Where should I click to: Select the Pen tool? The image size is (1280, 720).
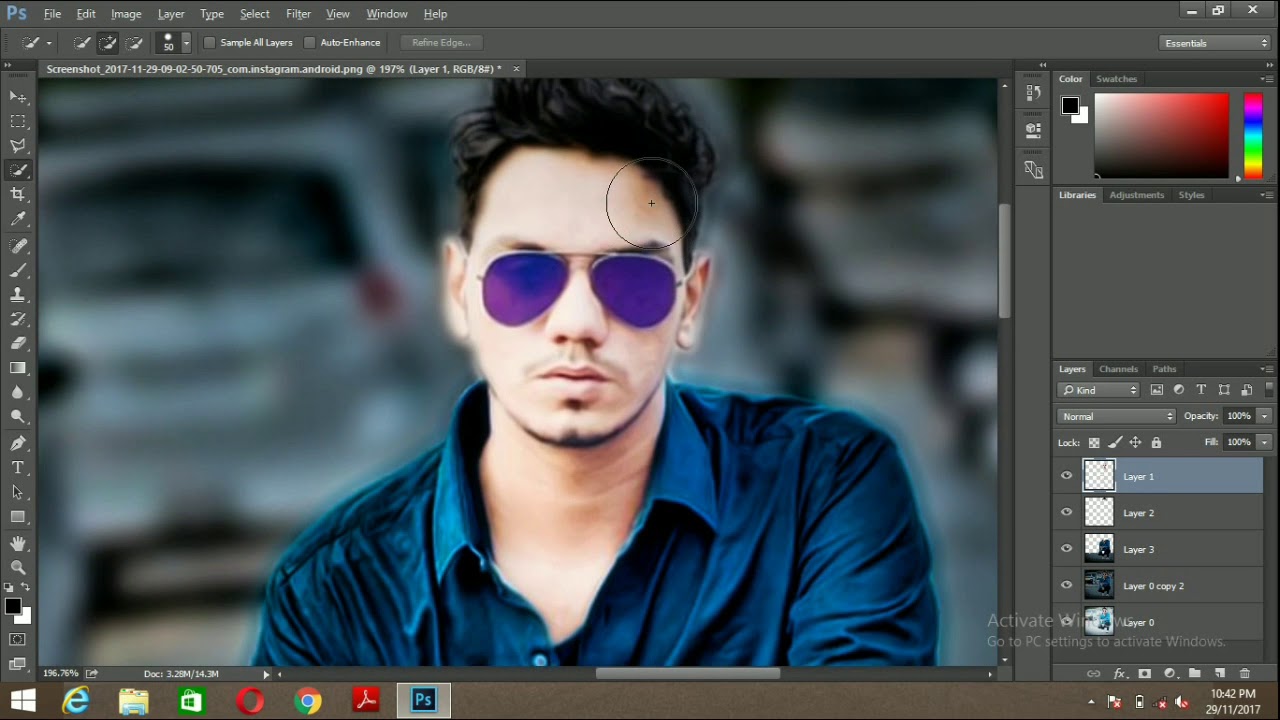tap(18, 443)
